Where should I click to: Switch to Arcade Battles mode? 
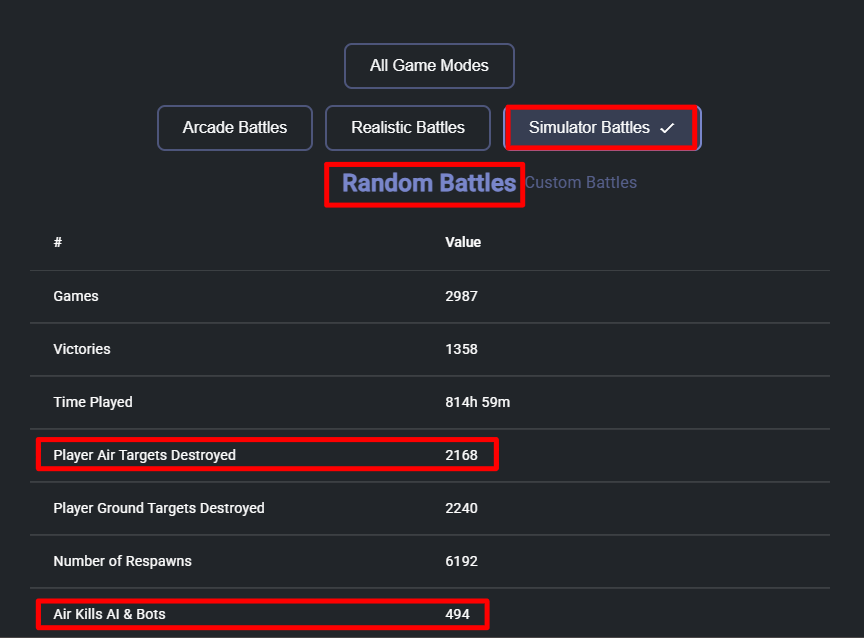pos(234,128)
